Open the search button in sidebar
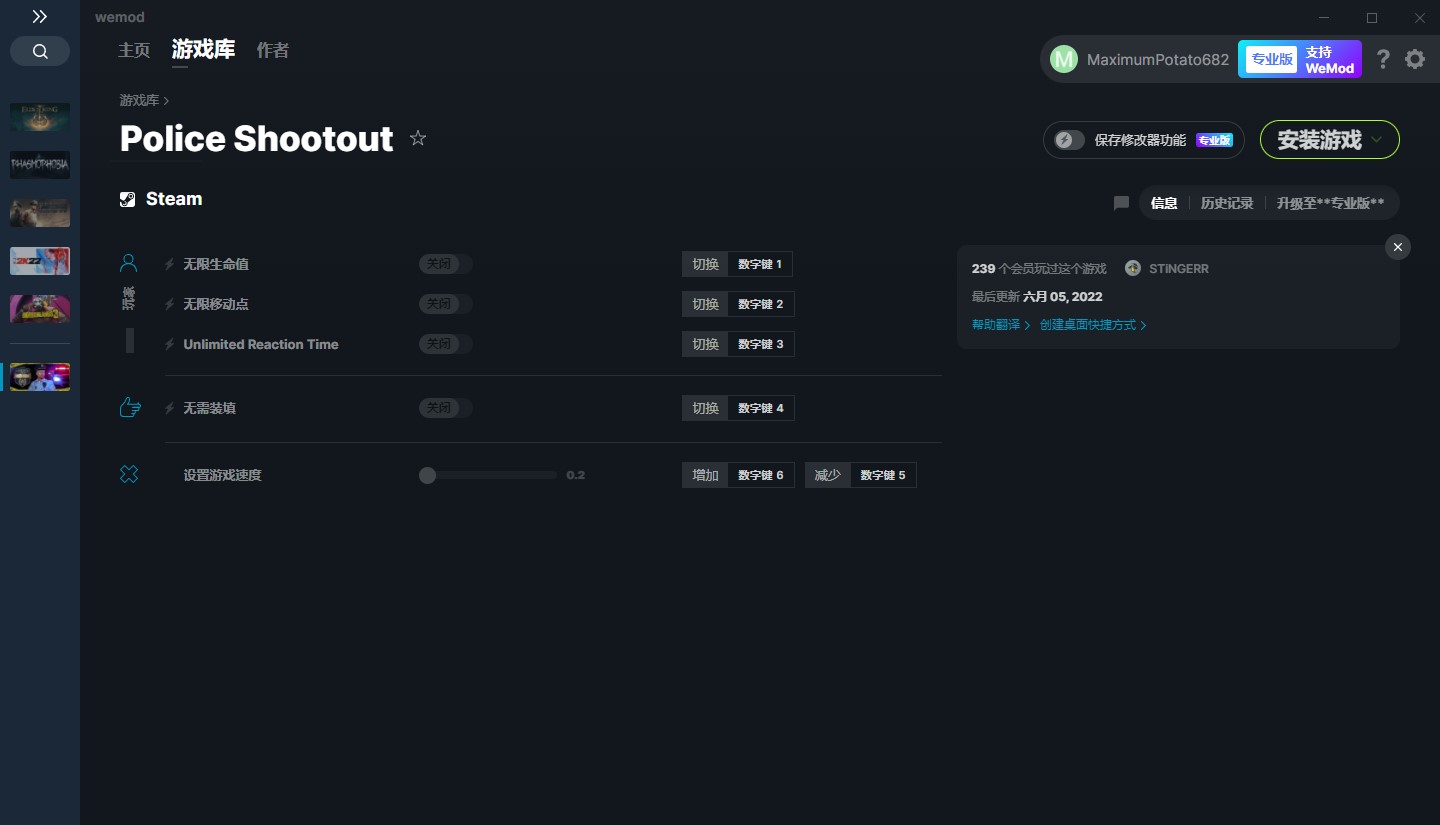This screenshot has height=825, width=1440. click(x=40, y=51)
